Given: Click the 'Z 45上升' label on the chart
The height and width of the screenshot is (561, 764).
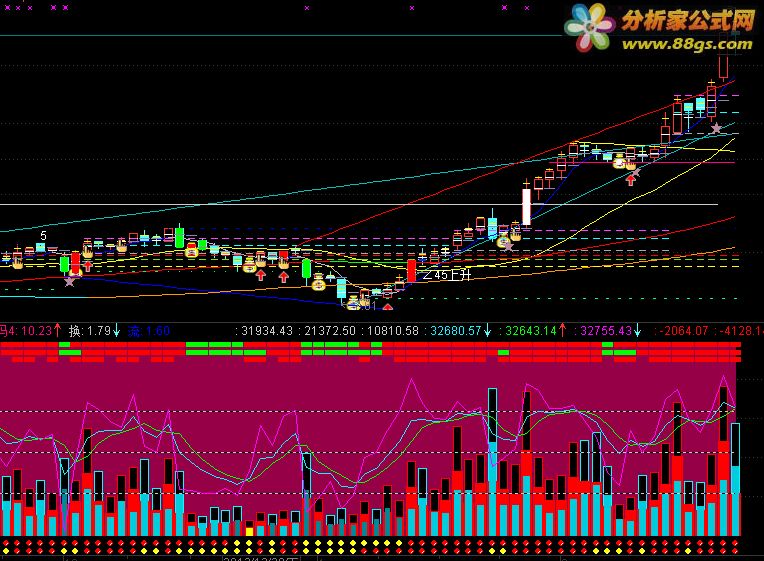Looking at the screenshot, I should coord(447,275).
